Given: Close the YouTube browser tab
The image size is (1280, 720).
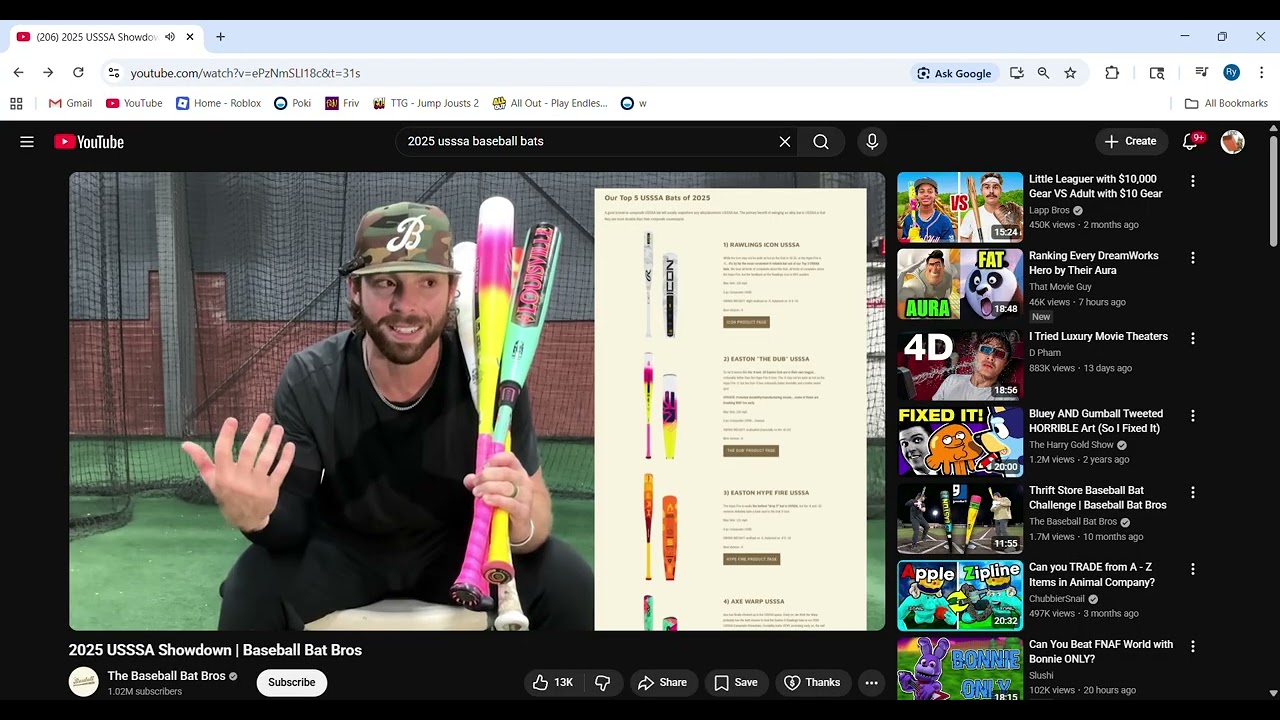Looking at the screenshot, I should [x=190, y=37].
